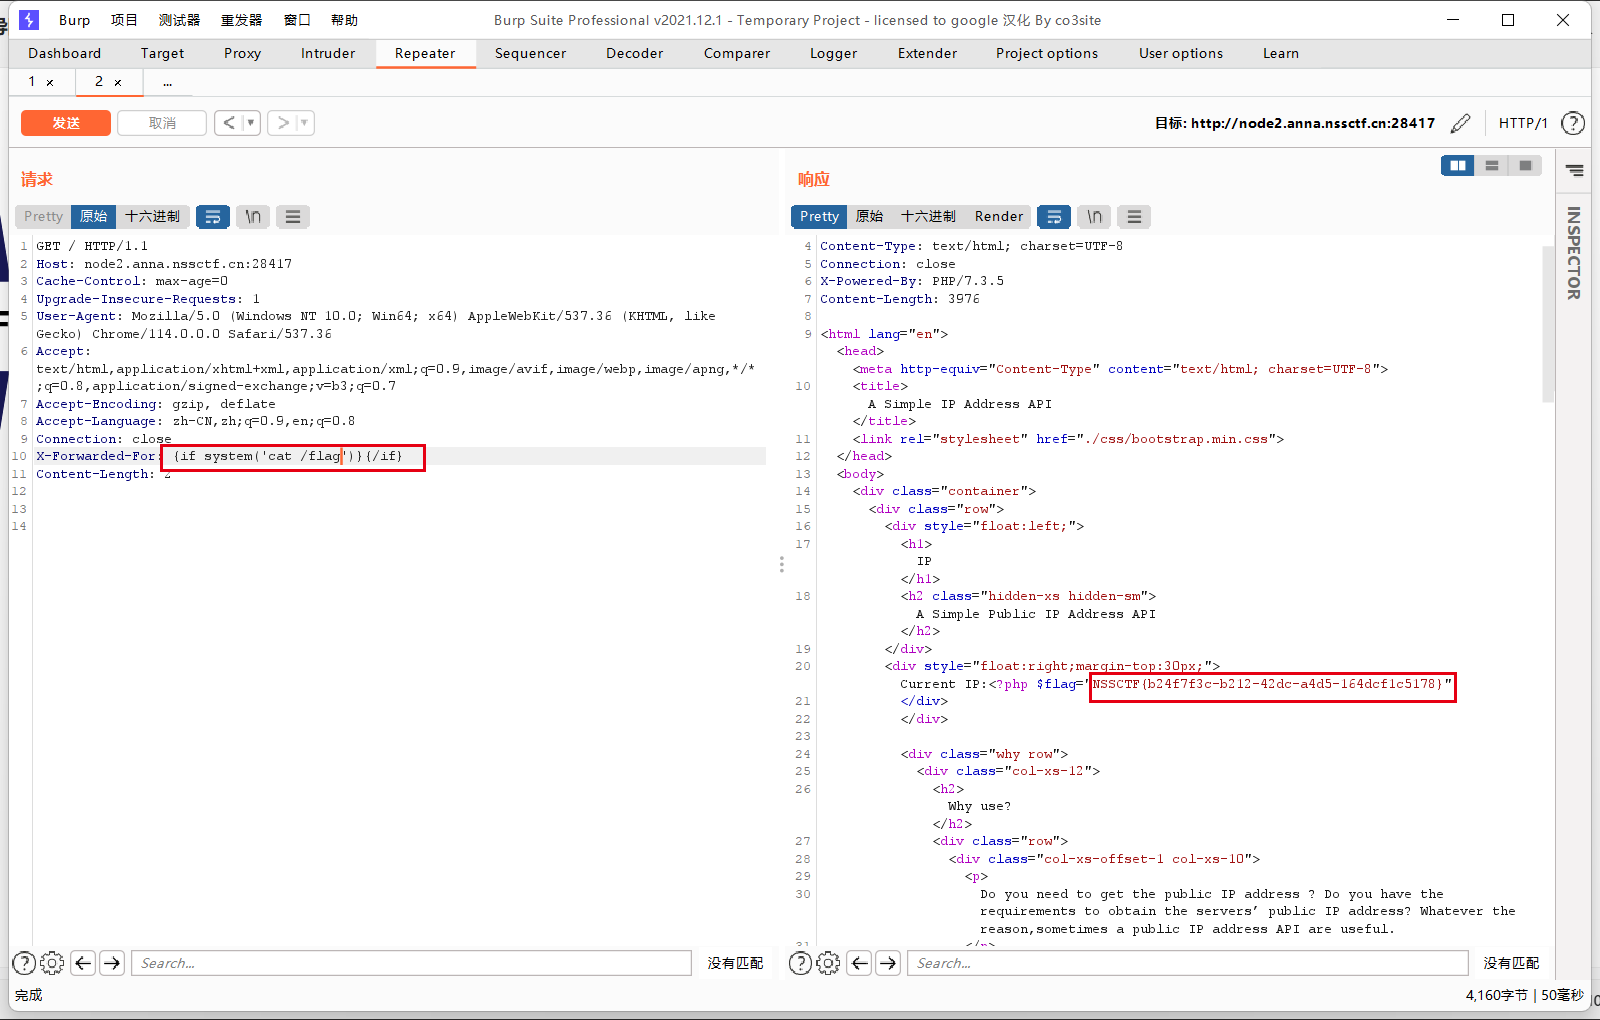Focus the response Search field
The height and width of the screenshot is (1020, 1600).
click(x=1187, y=963)
